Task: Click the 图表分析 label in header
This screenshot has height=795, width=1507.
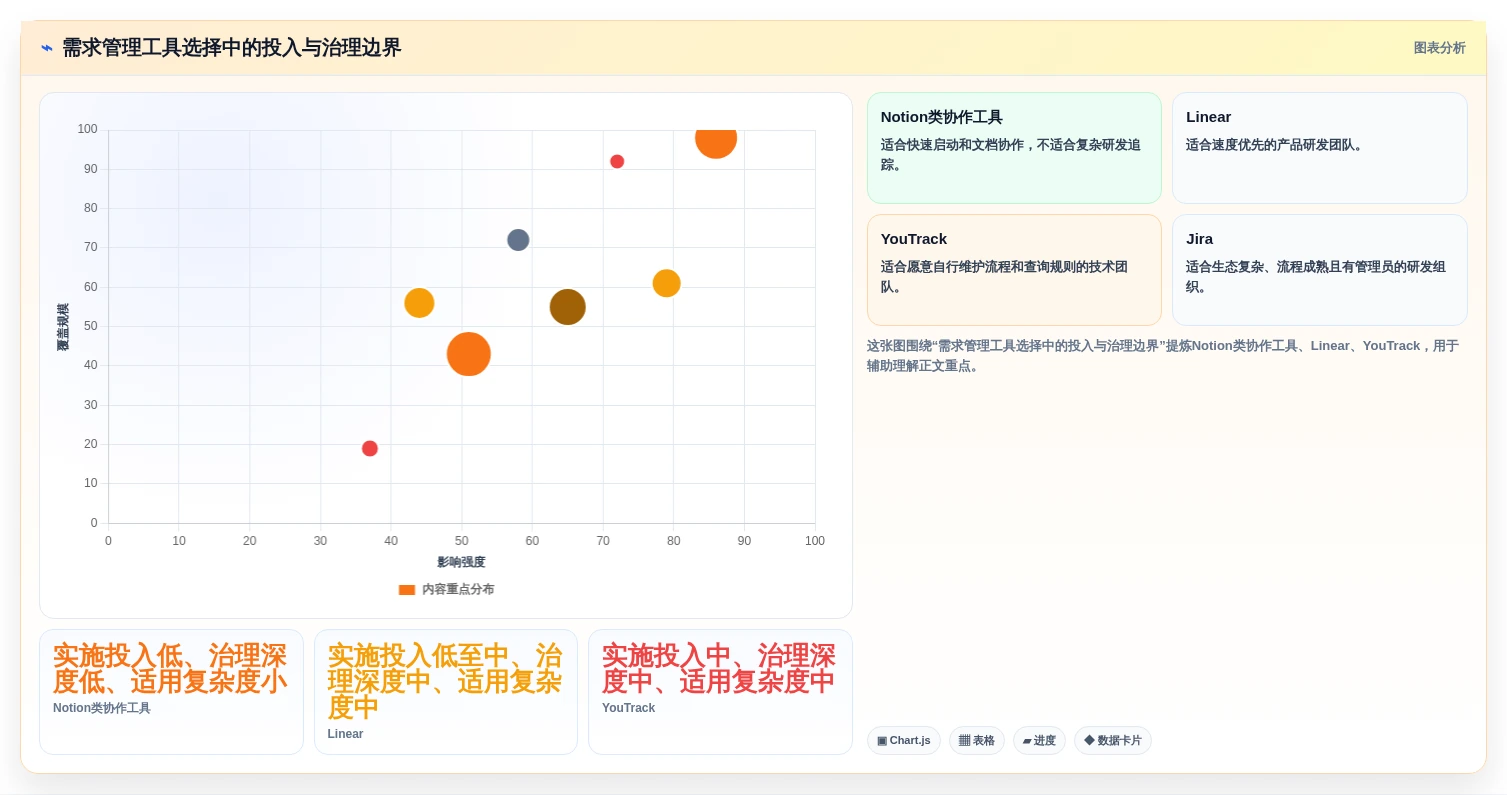Action: [1439, 48]
